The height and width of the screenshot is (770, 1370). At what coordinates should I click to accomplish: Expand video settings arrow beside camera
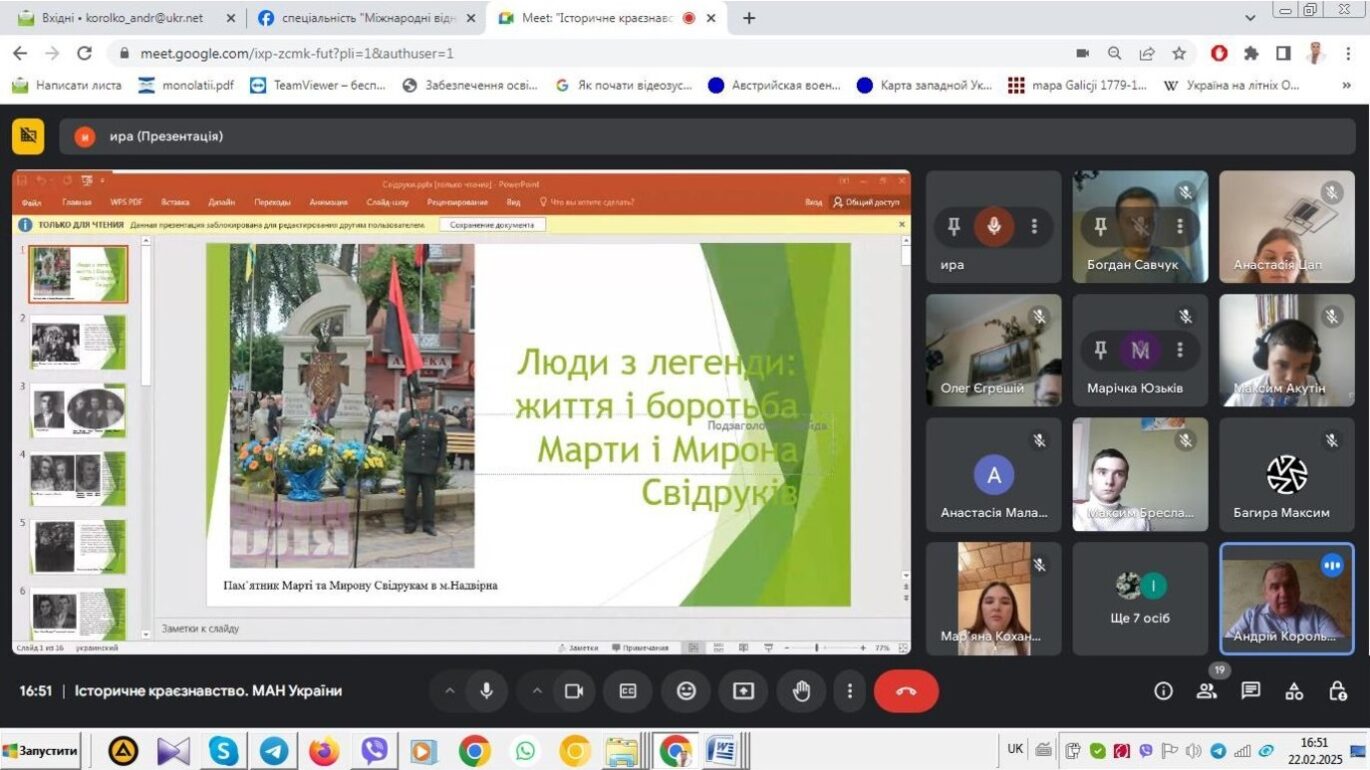(x=536, y=691)
